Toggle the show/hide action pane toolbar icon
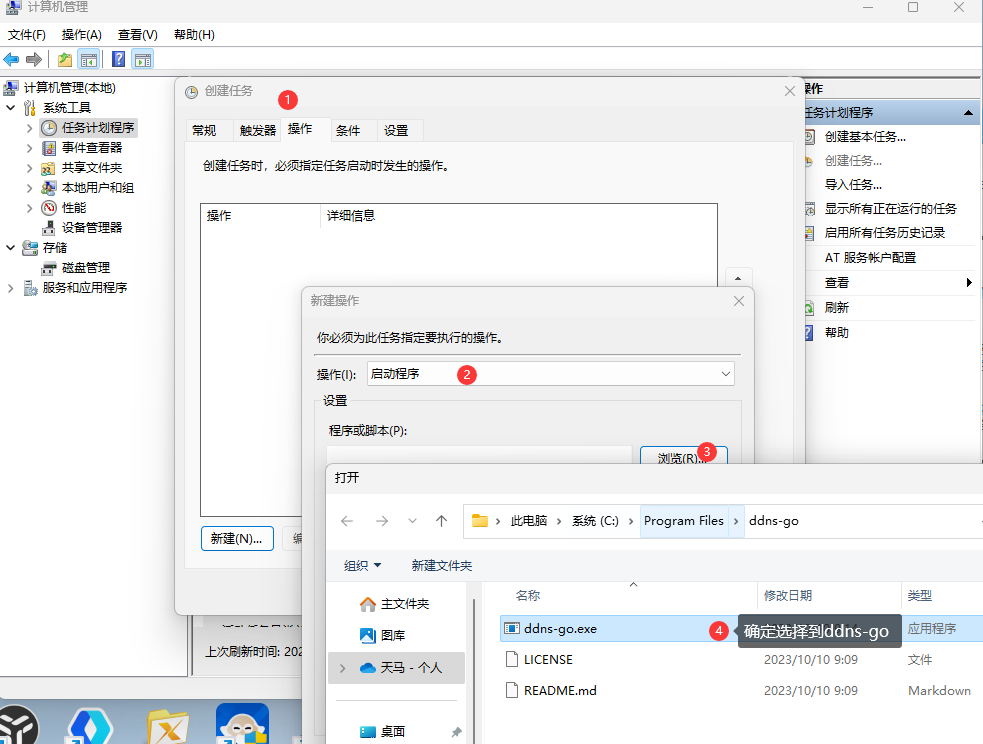This screenshot has width=983, height=744. (x=143, y=60)
